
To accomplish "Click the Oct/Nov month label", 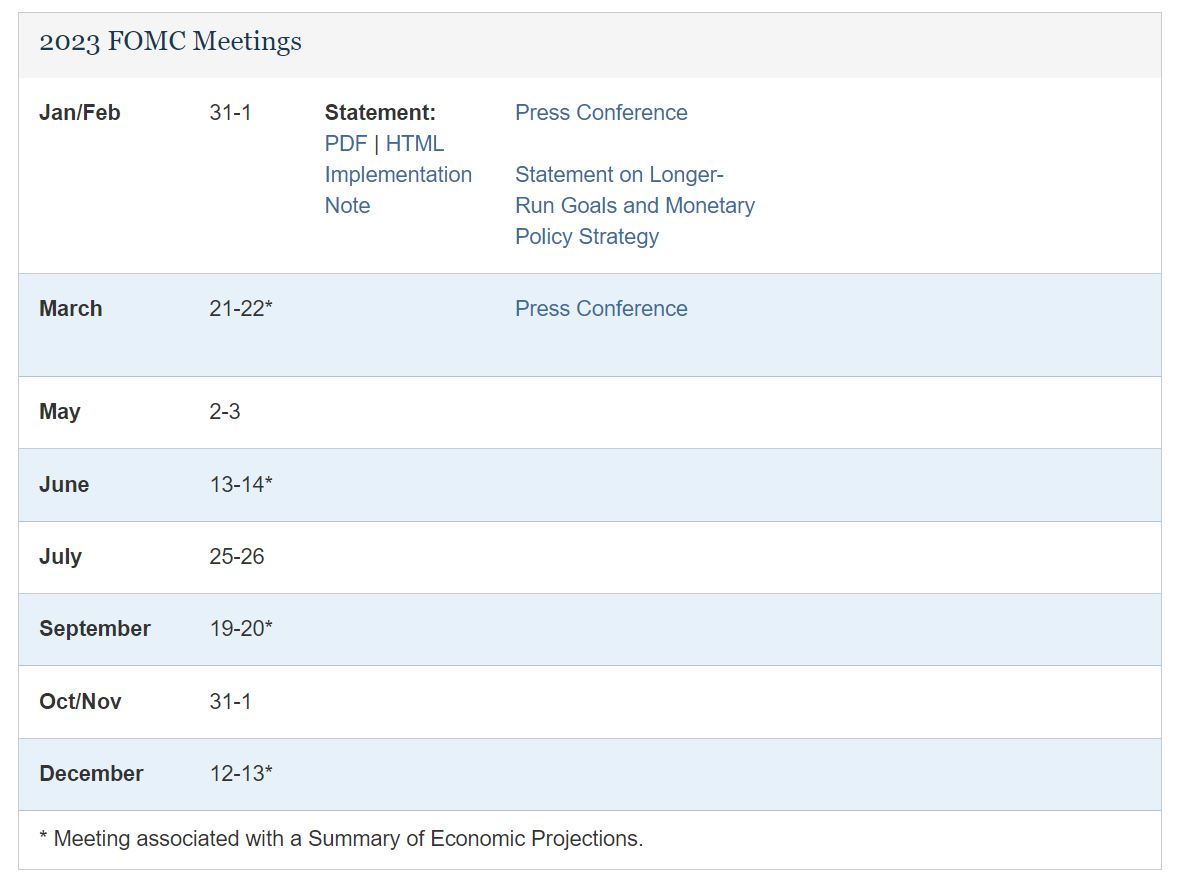I will 80,702.
